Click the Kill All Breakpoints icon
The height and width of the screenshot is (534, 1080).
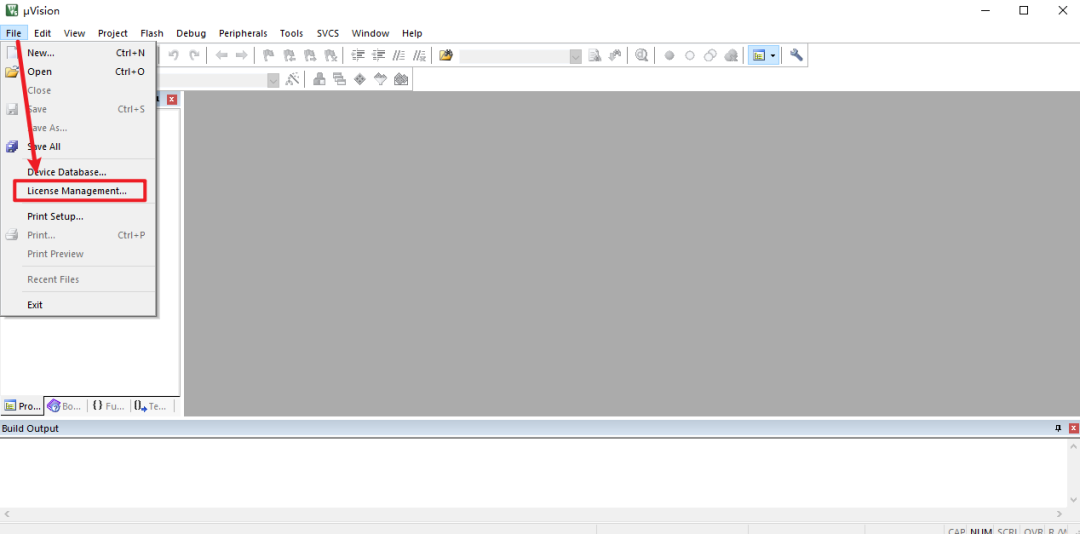(x=731, y=55)
